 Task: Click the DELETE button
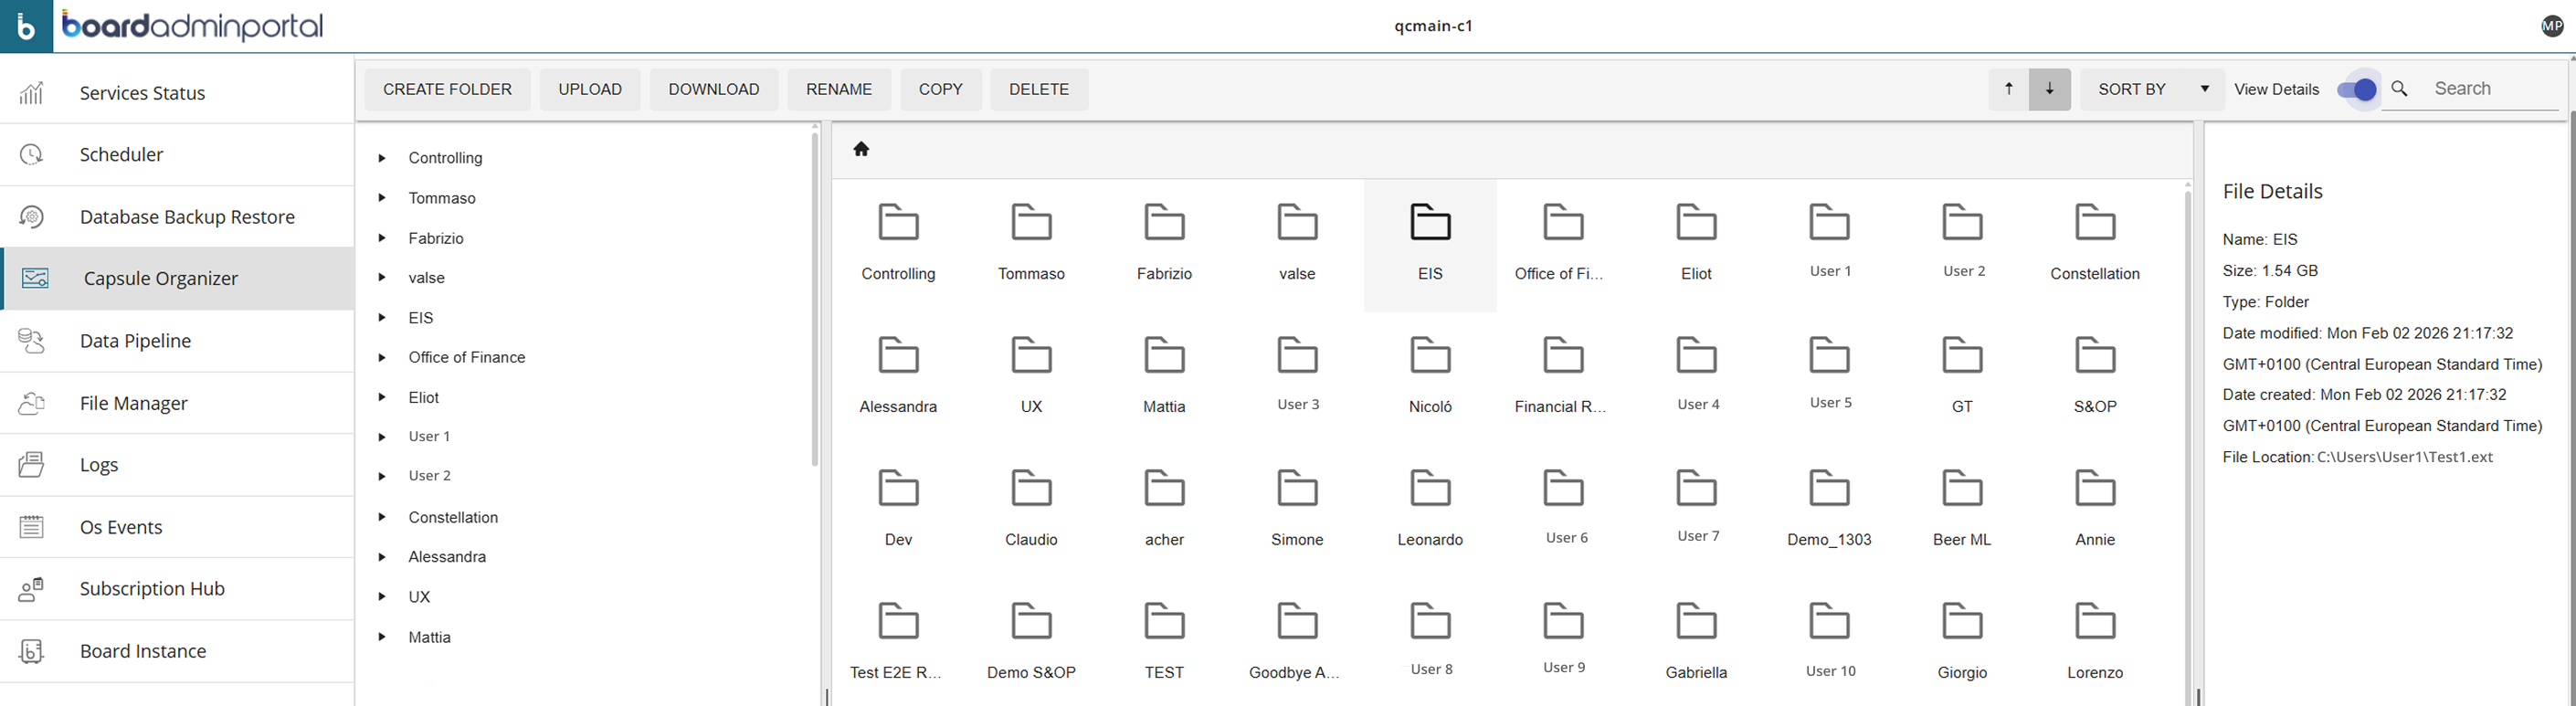tap(1039, 89)
